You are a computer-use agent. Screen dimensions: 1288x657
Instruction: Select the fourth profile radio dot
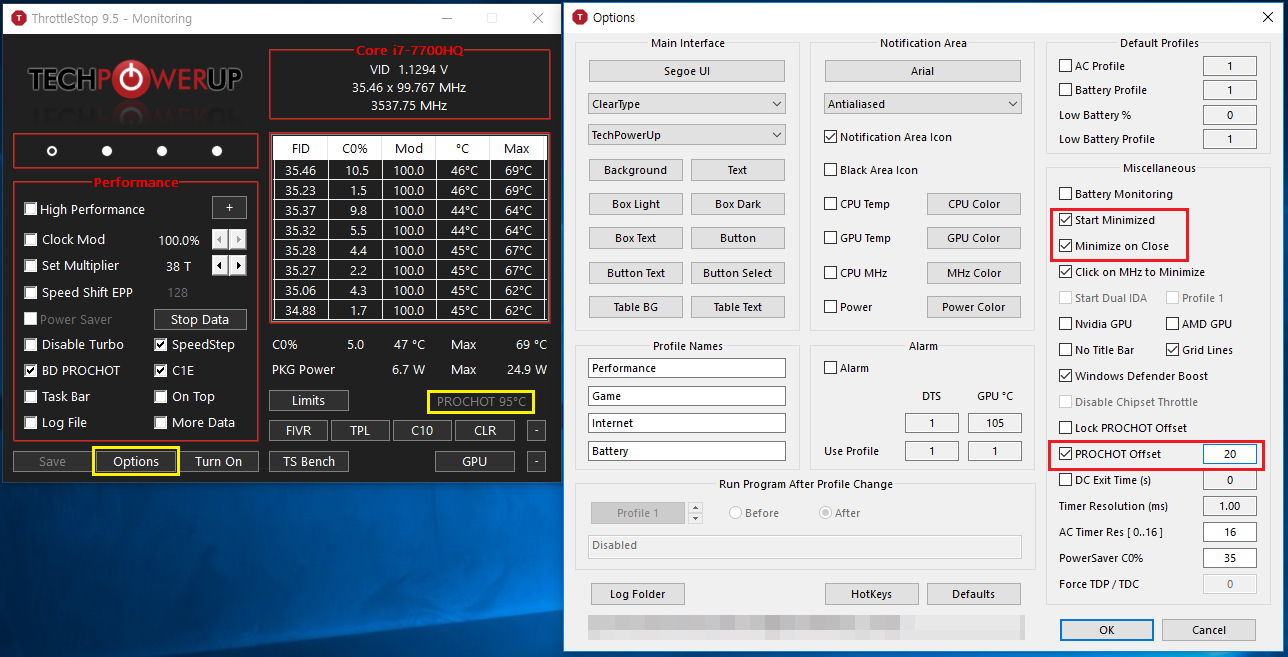pyautogui.click(x=217, y=151)
